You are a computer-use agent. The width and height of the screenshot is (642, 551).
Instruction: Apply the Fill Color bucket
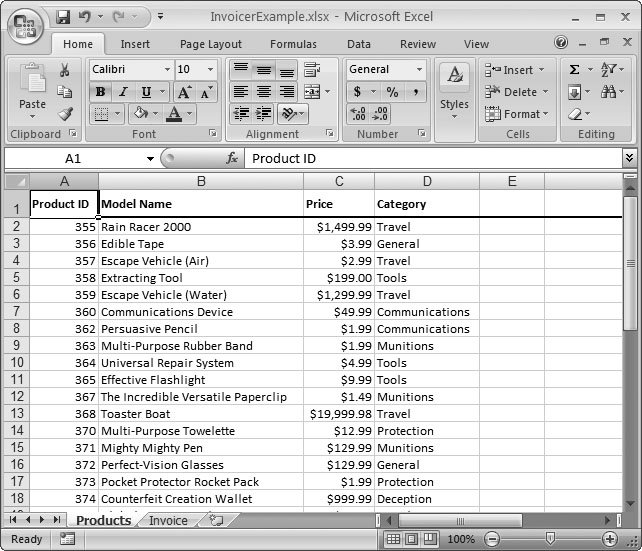click(x=140, y=113)
